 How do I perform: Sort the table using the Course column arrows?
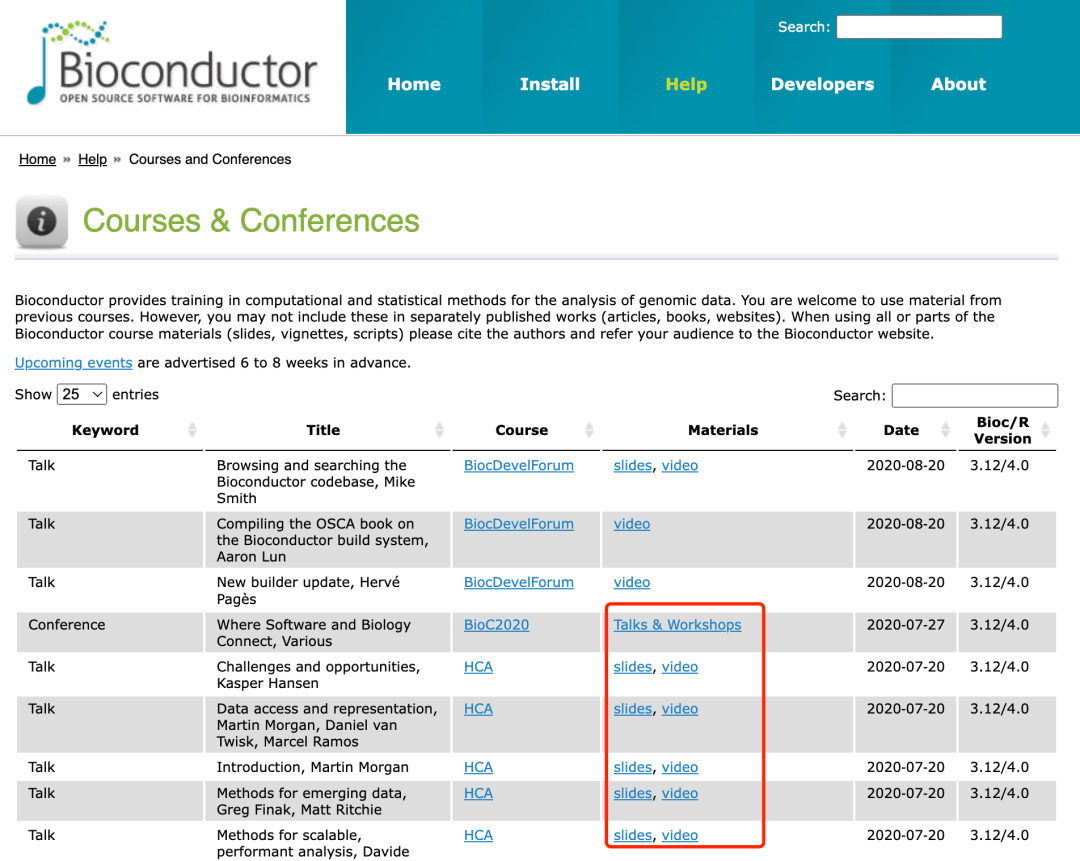click(x=590, y=430)
